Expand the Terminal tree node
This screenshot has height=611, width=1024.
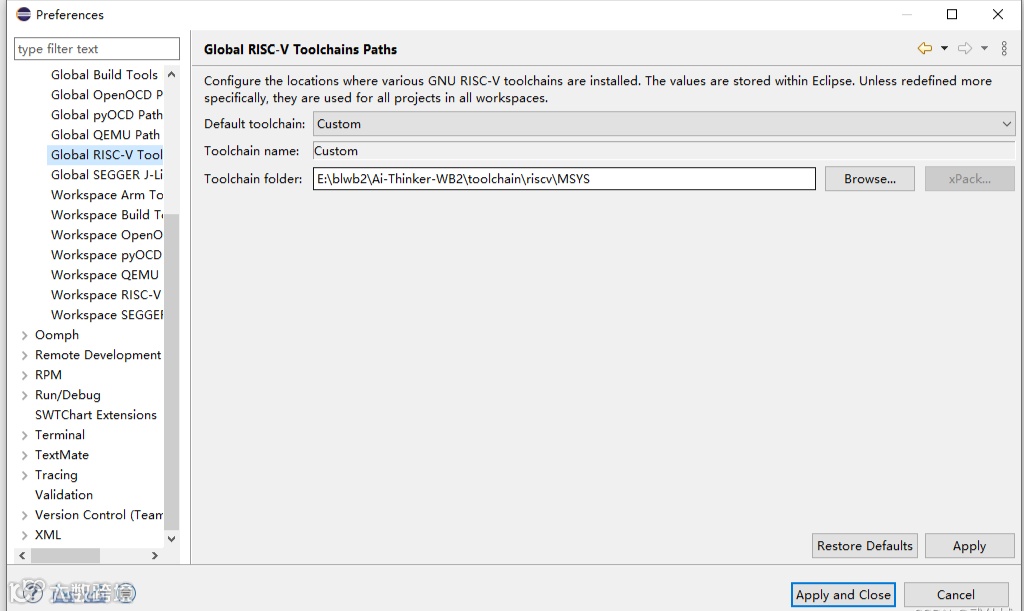(24, 435)
